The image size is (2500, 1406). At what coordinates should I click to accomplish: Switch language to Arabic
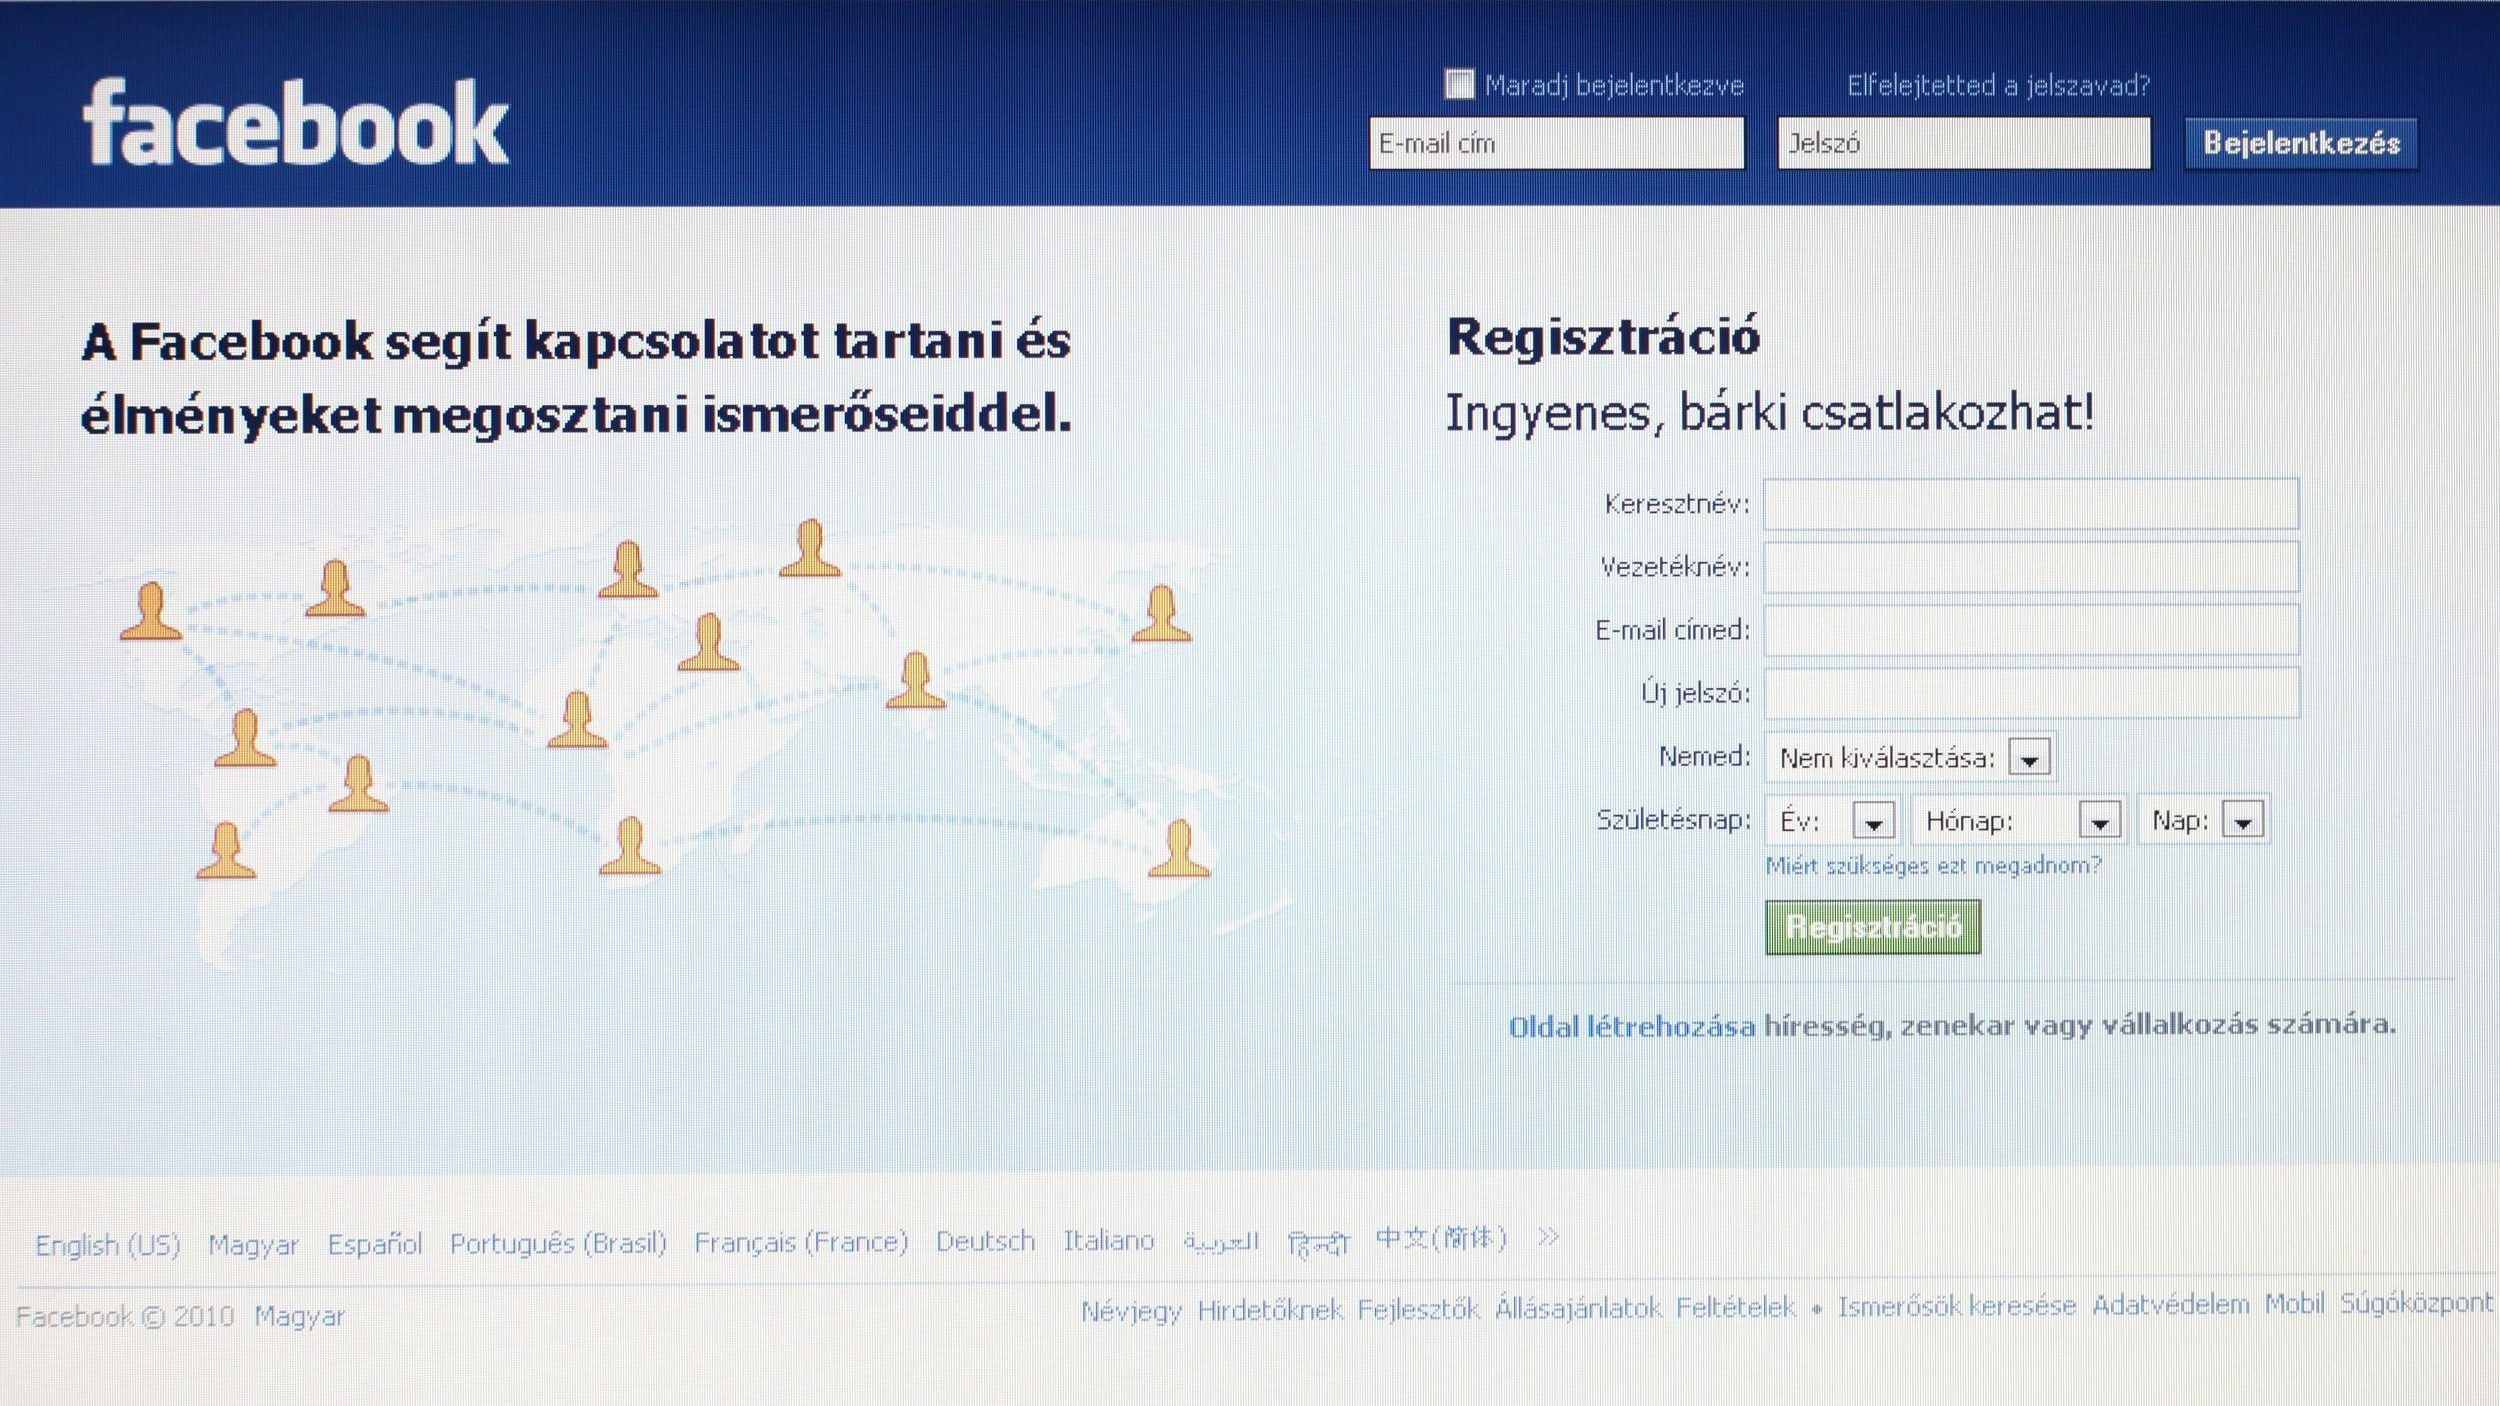[1220, 1241]
